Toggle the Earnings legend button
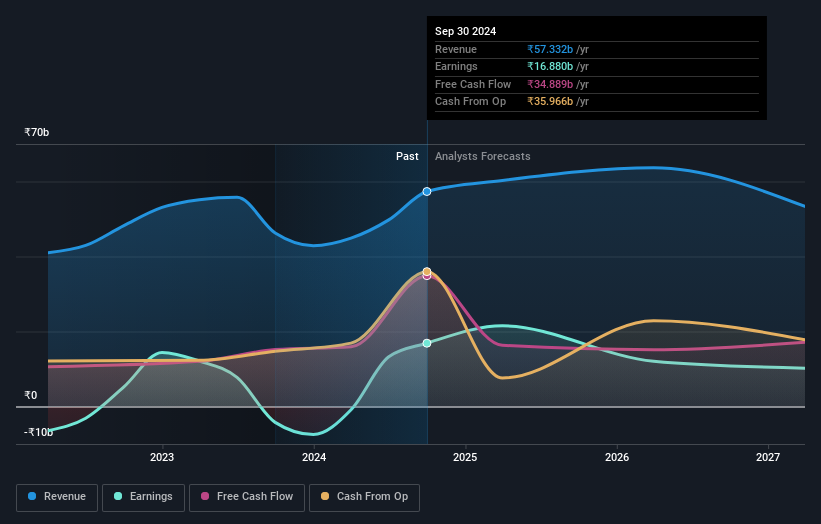 [143, 497]
